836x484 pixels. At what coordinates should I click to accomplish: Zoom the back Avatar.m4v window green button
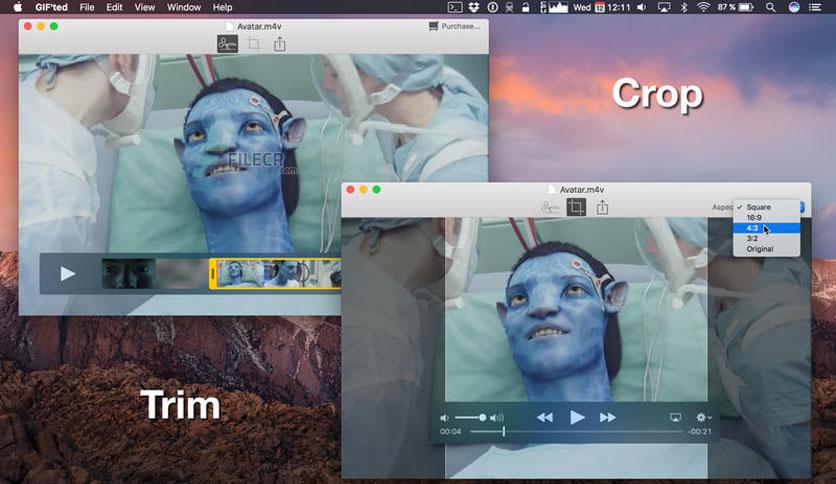[x=54, y=26]
